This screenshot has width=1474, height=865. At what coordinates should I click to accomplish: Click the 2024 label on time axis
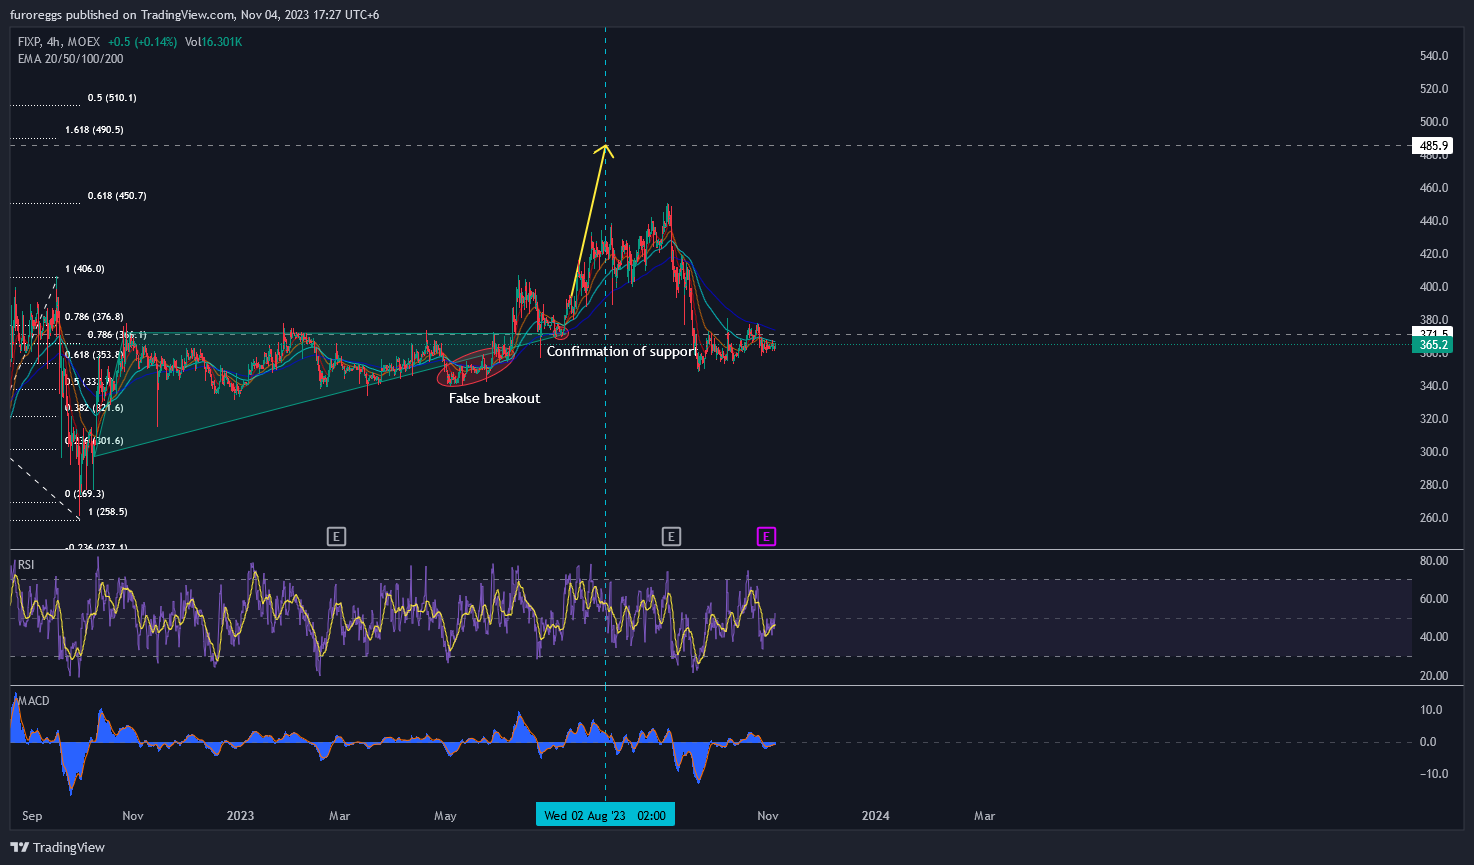pyautogui.click(x=875, y=816)
